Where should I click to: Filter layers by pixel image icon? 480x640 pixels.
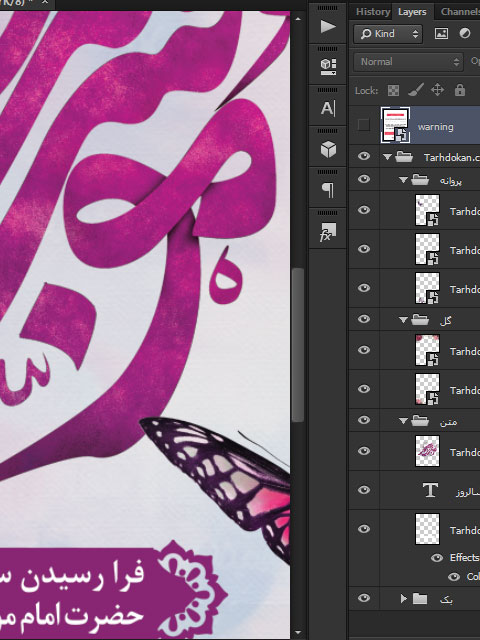pos(441,33)
